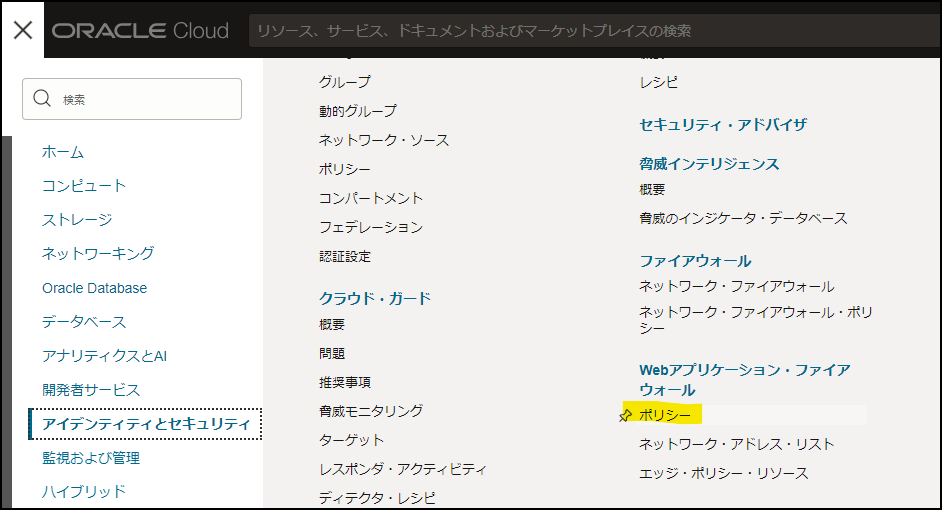The height and width of the screenshot is (510, 942).
Task: Open 脅威のインジケータ・データベース link
Action: click(x=743, y=218)
